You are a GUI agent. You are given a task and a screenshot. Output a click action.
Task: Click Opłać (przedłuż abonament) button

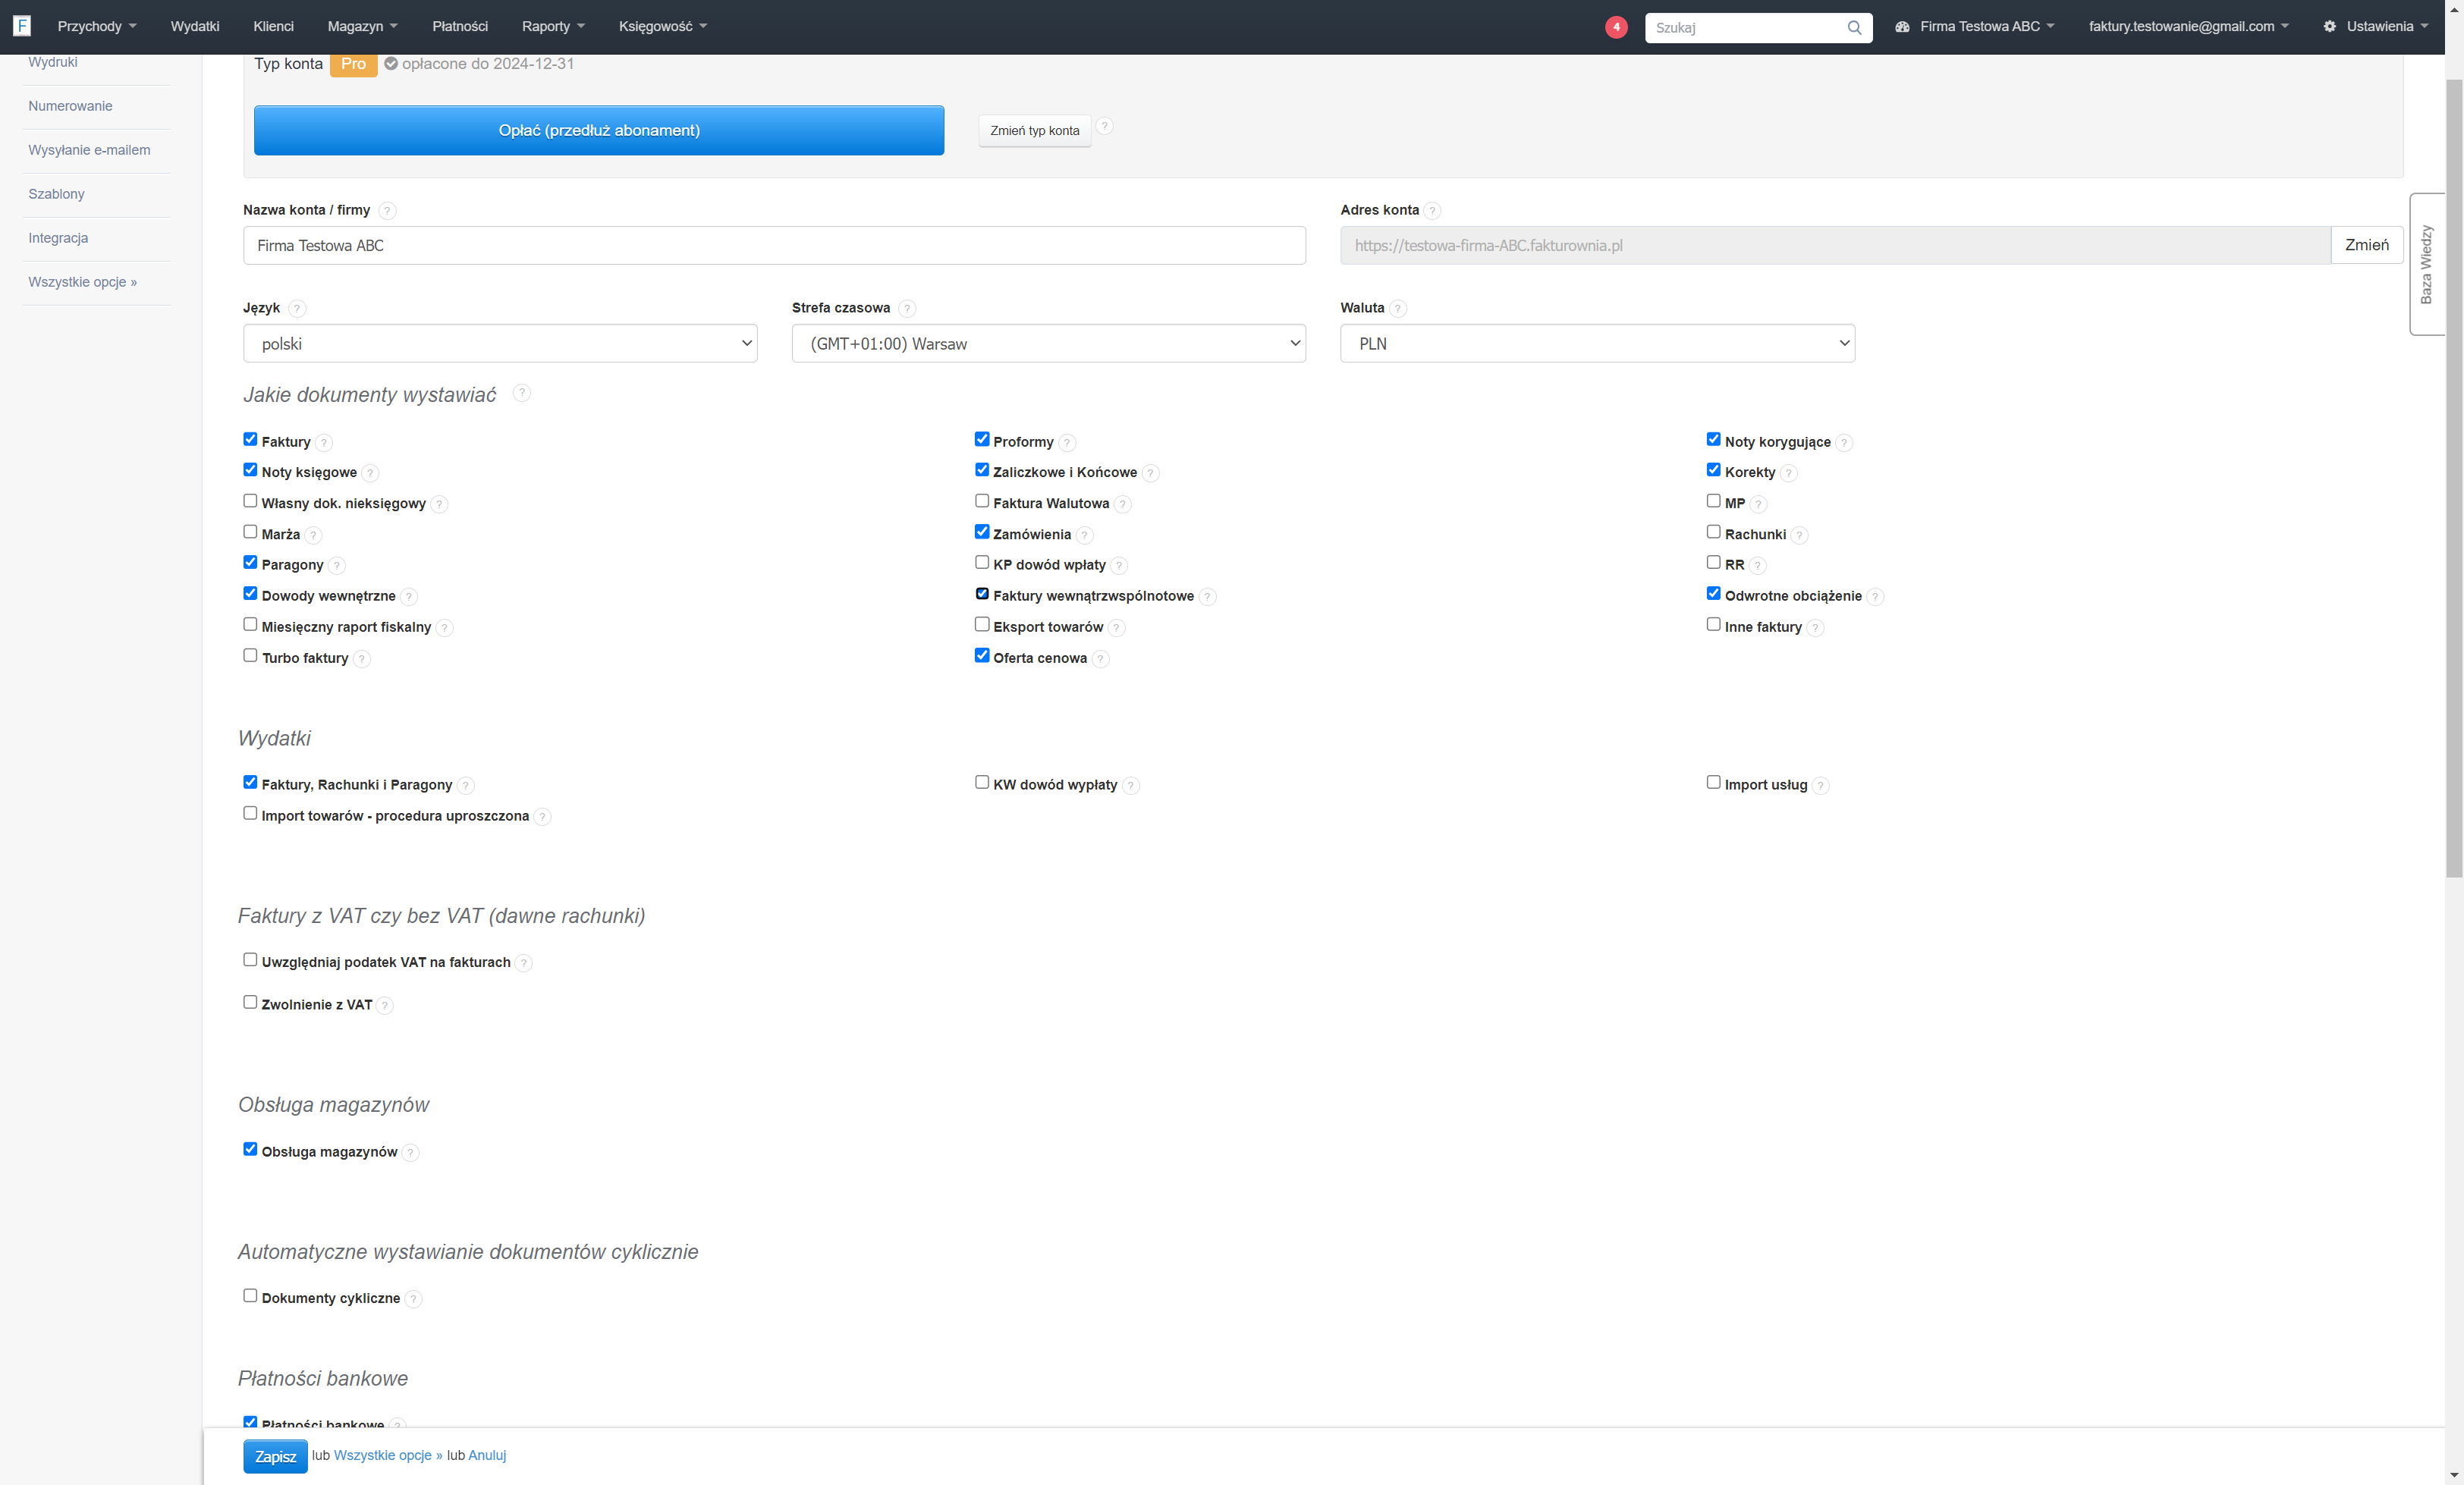tap(599, 130)
